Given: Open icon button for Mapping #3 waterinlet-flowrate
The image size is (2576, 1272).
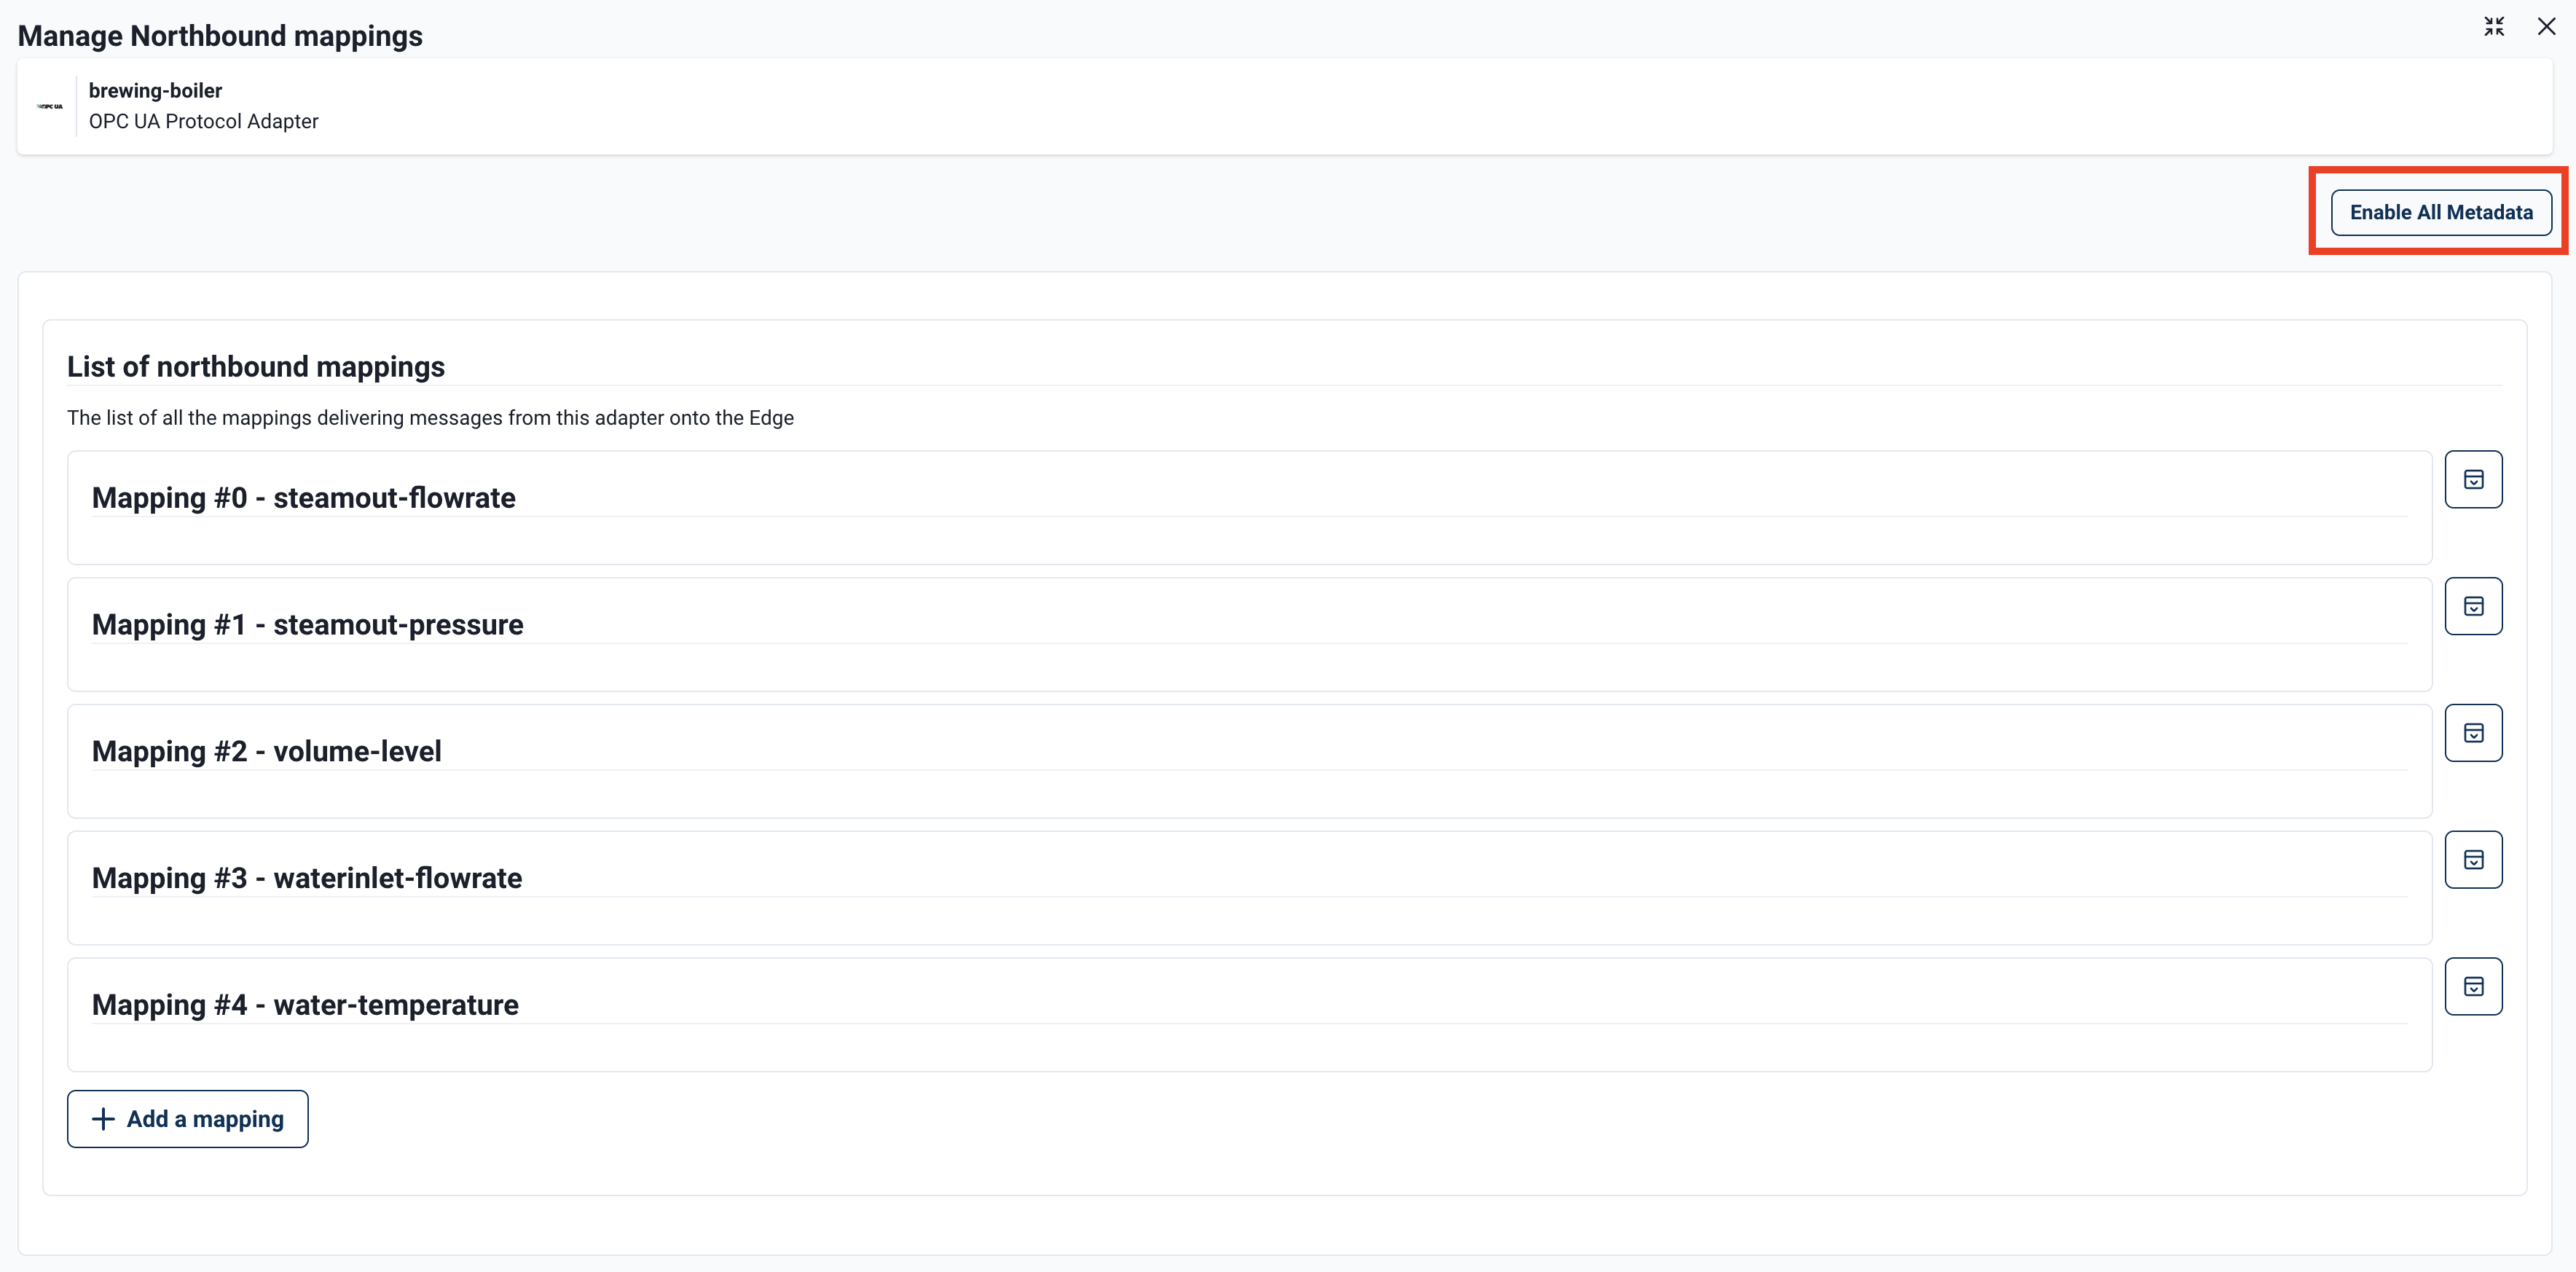Looking at the screenshot, I should pyautogui.click(x=2473, y=860).
